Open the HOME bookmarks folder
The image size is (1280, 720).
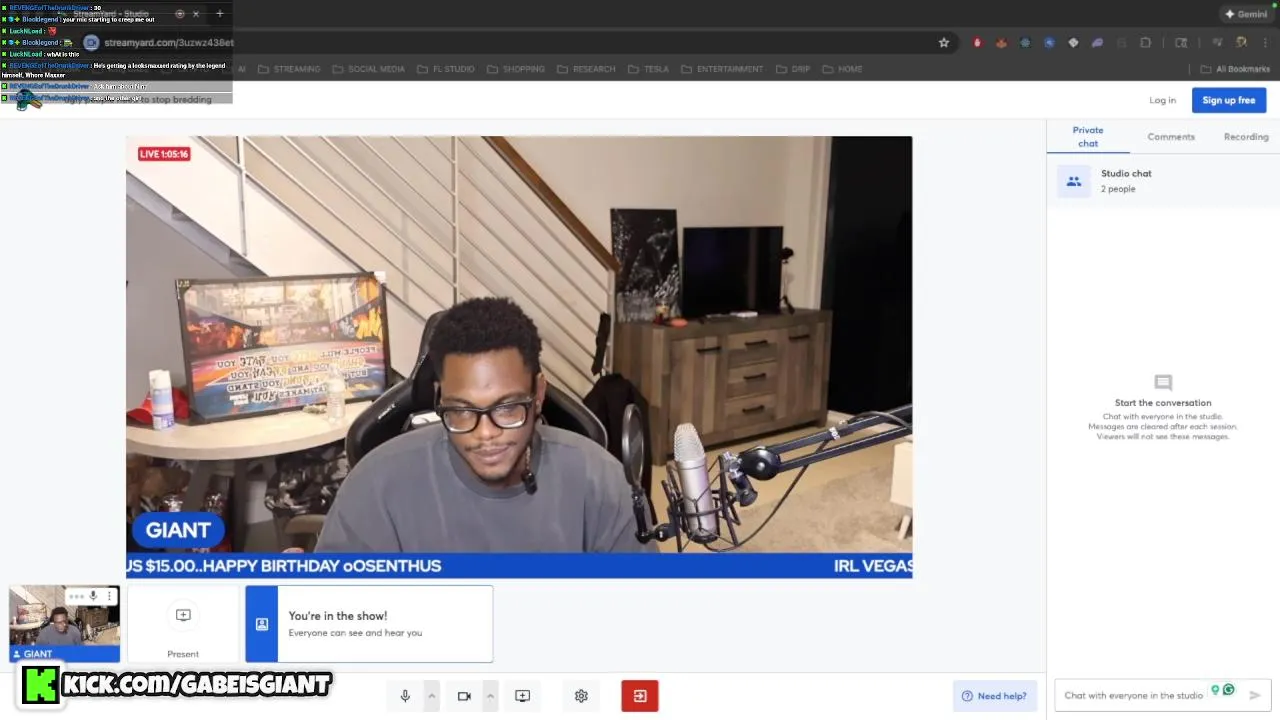point(841,69)
